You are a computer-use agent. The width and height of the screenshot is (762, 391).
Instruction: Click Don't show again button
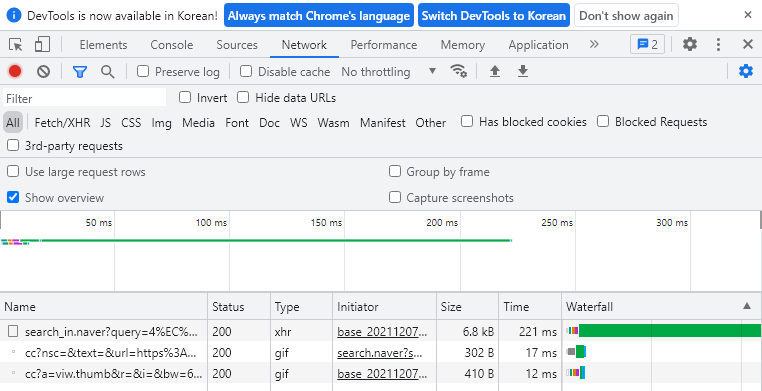(626, 16)
